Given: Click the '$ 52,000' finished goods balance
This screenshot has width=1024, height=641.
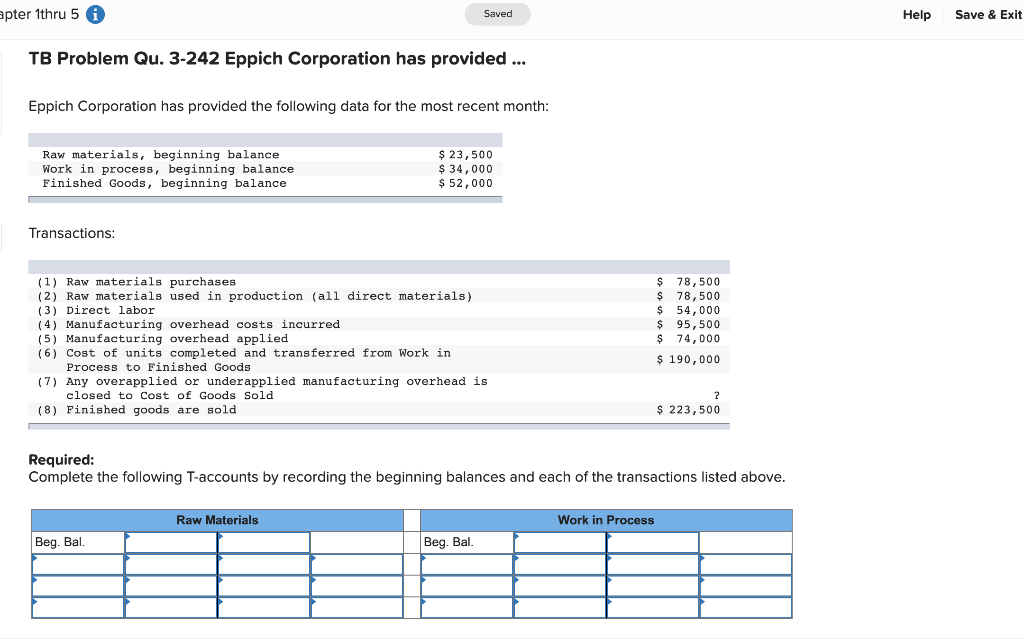Looking at the screenshot, I should [466, 183].
